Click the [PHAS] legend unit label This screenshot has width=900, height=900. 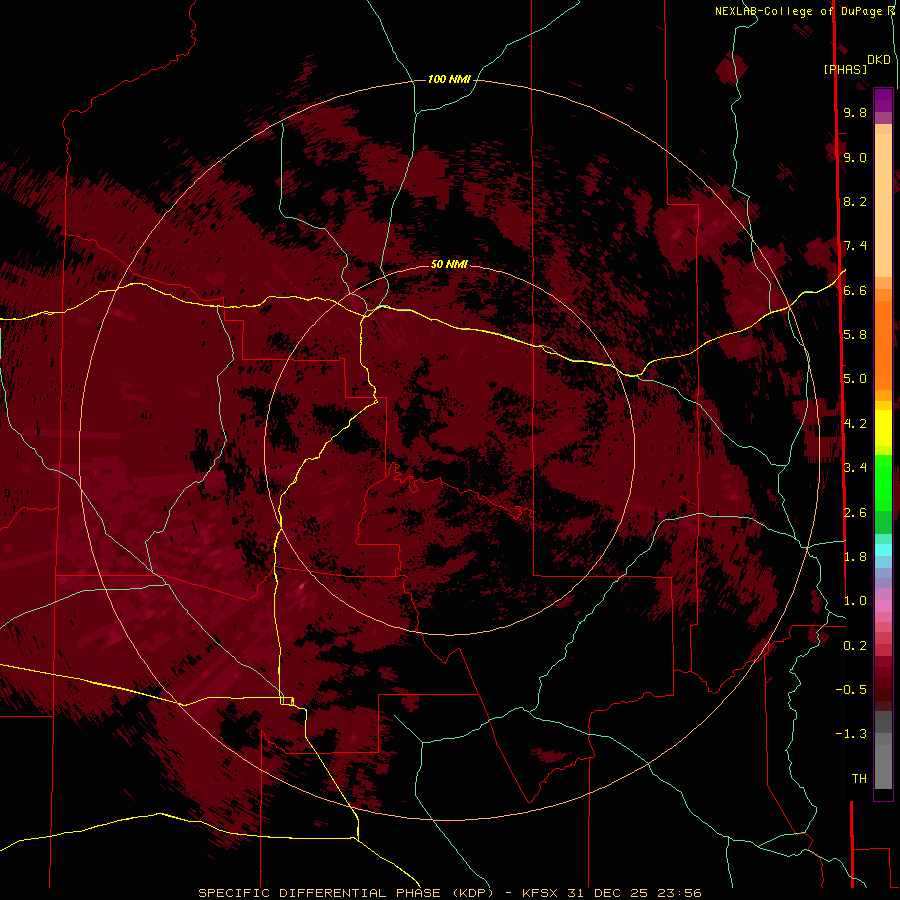845,70
